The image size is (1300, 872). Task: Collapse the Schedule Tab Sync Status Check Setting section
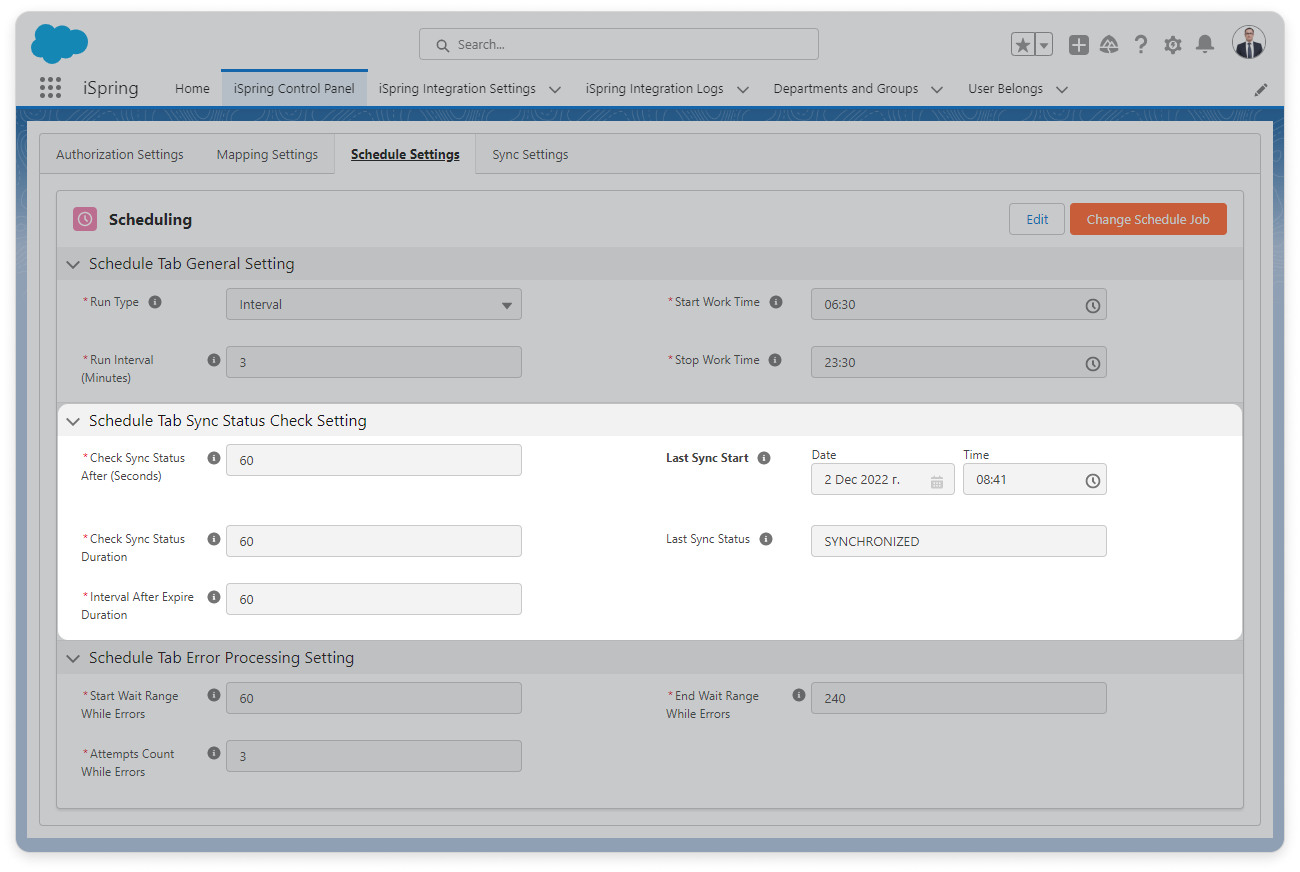72,421
